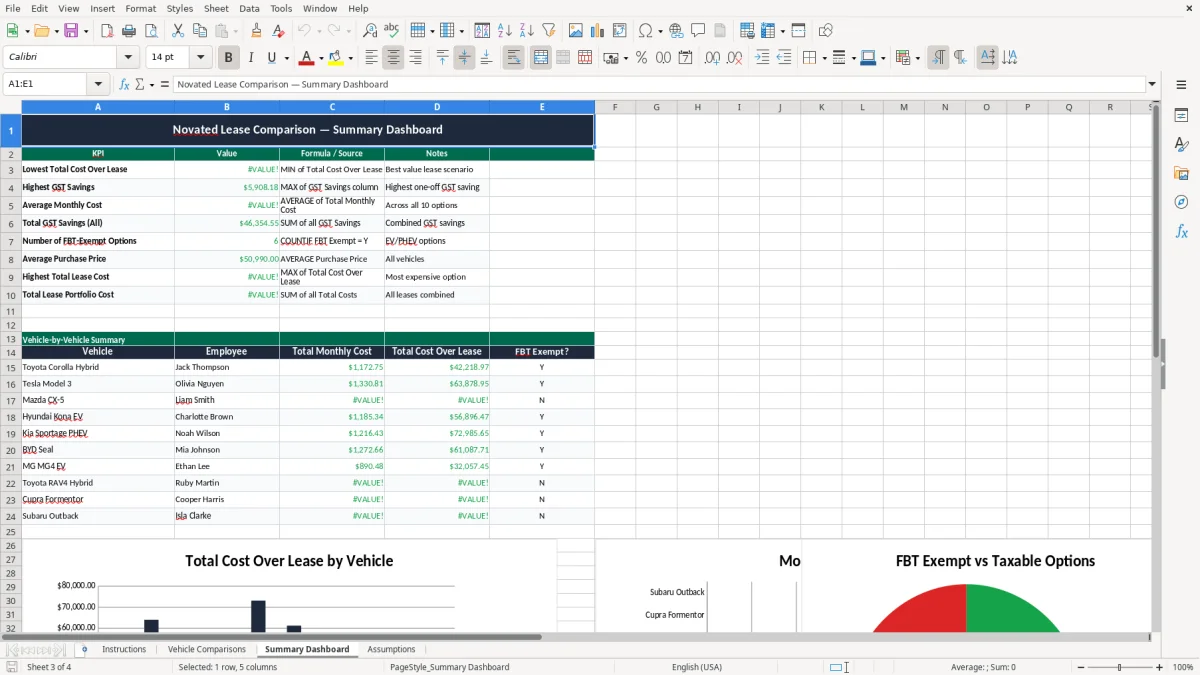
Task: Open the Underline style dropdown arrow
Action: point(286,58)
